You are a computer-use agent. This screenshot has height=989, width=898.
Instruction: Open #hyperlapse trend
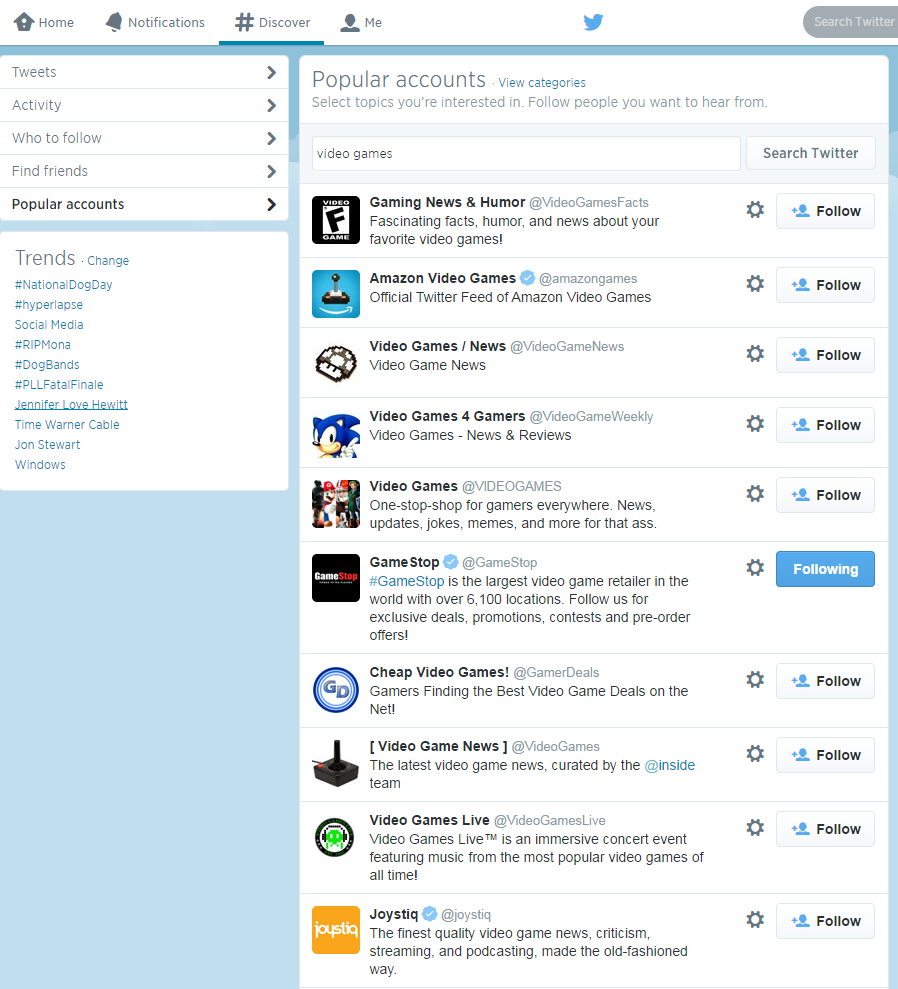[x=49, y=305]
